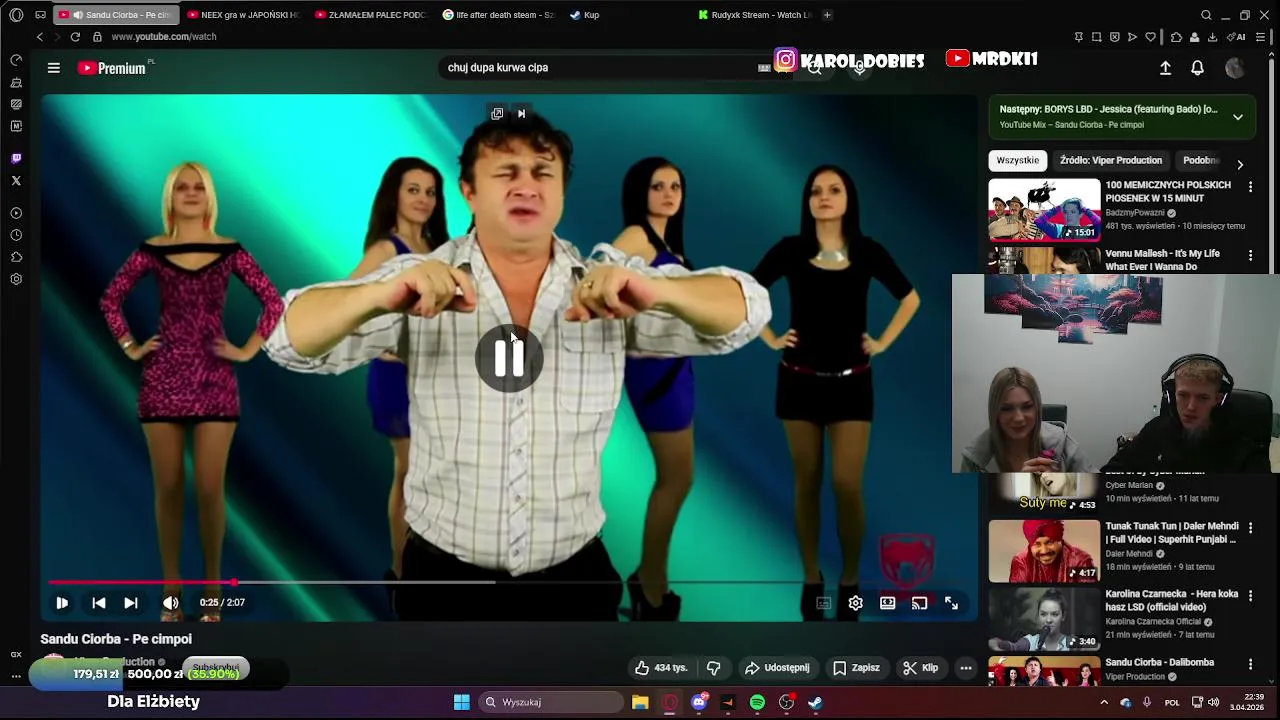
Task: Dislike the video
Action: 713,668
